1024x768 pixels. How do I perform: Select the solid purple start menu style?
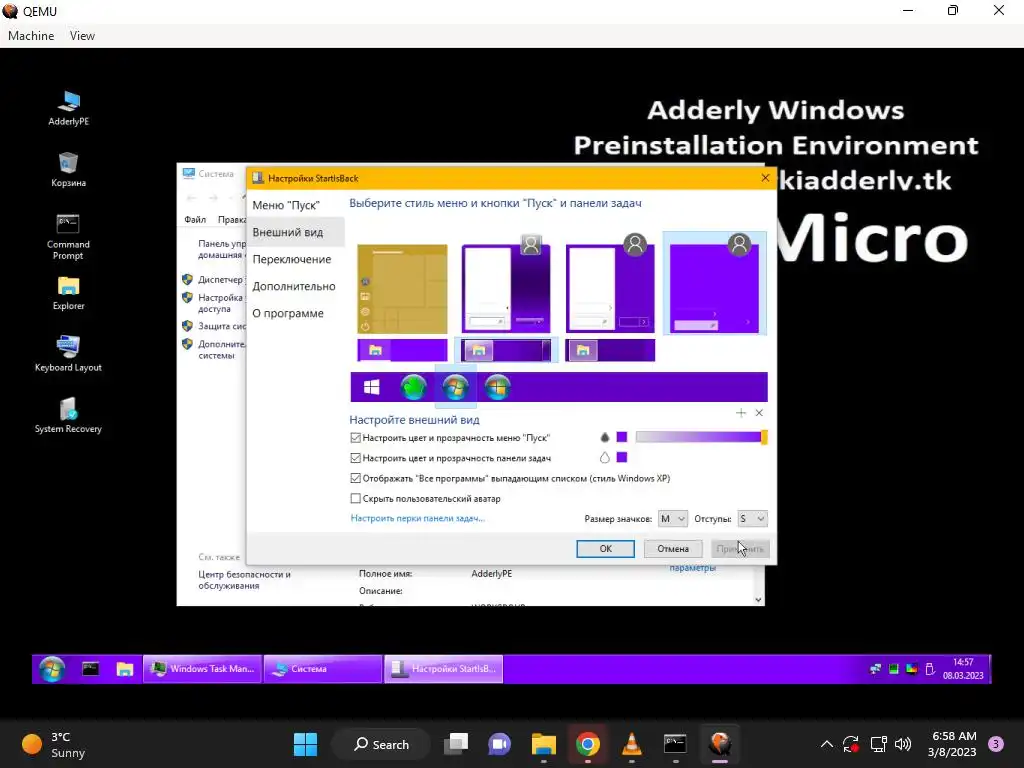click(715, 283)
